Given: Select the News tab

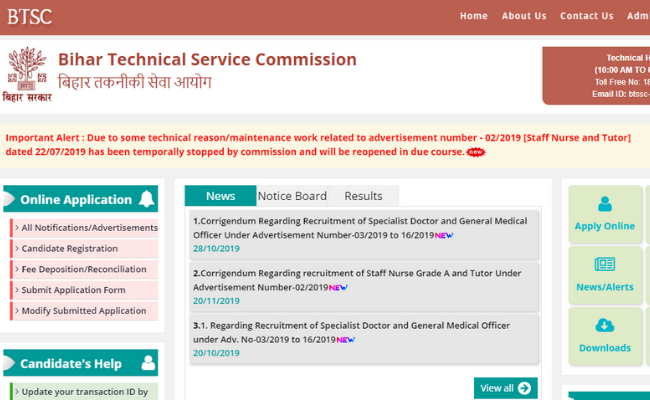Looking at the screenshot, I should pyautogui.click(x=221, y=196).
